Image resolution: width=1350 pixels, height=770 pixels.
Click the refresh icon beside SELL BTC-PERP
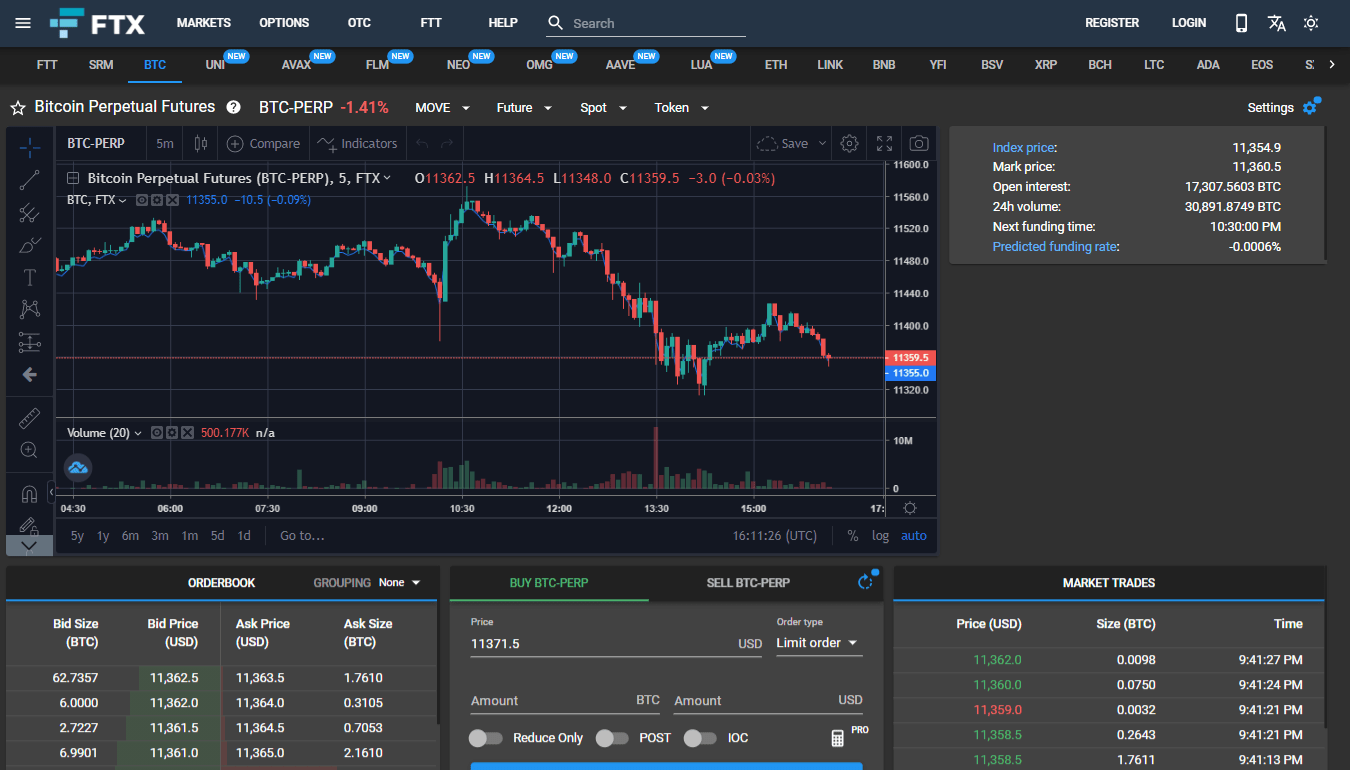coord(866,582)
